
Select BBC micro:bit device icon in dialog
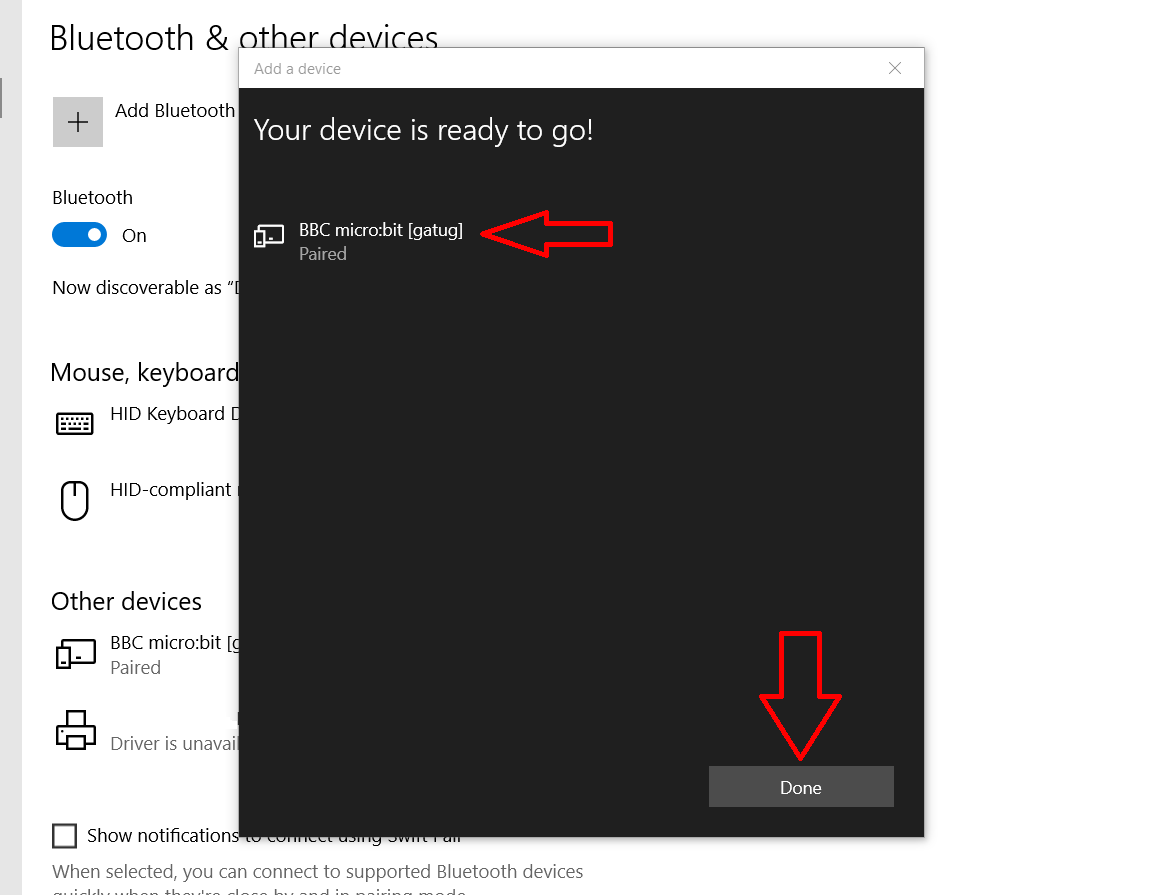pos(269,236)
